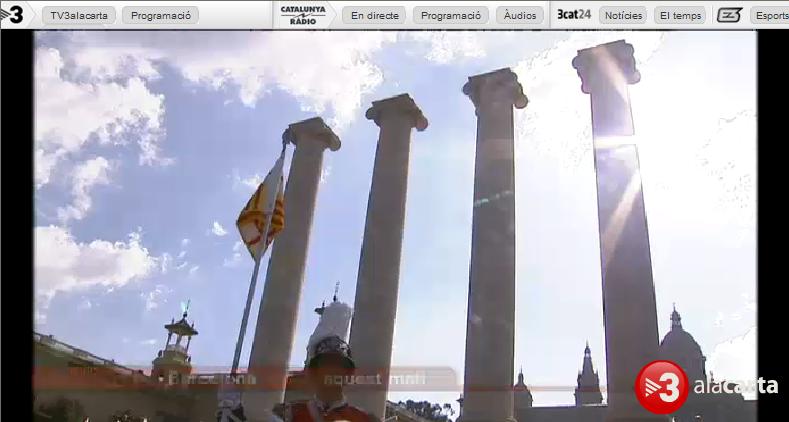The height and width of the screenshot is (422, 789).
Task: Click the 3cat24 logo
Action: (574, 15)
